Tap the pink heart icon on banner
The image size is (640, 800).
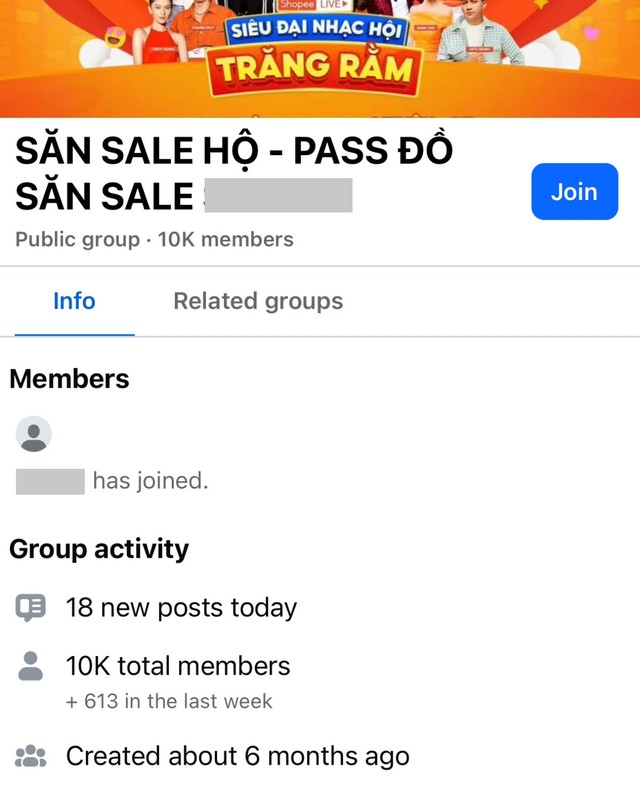pos(591,33)
